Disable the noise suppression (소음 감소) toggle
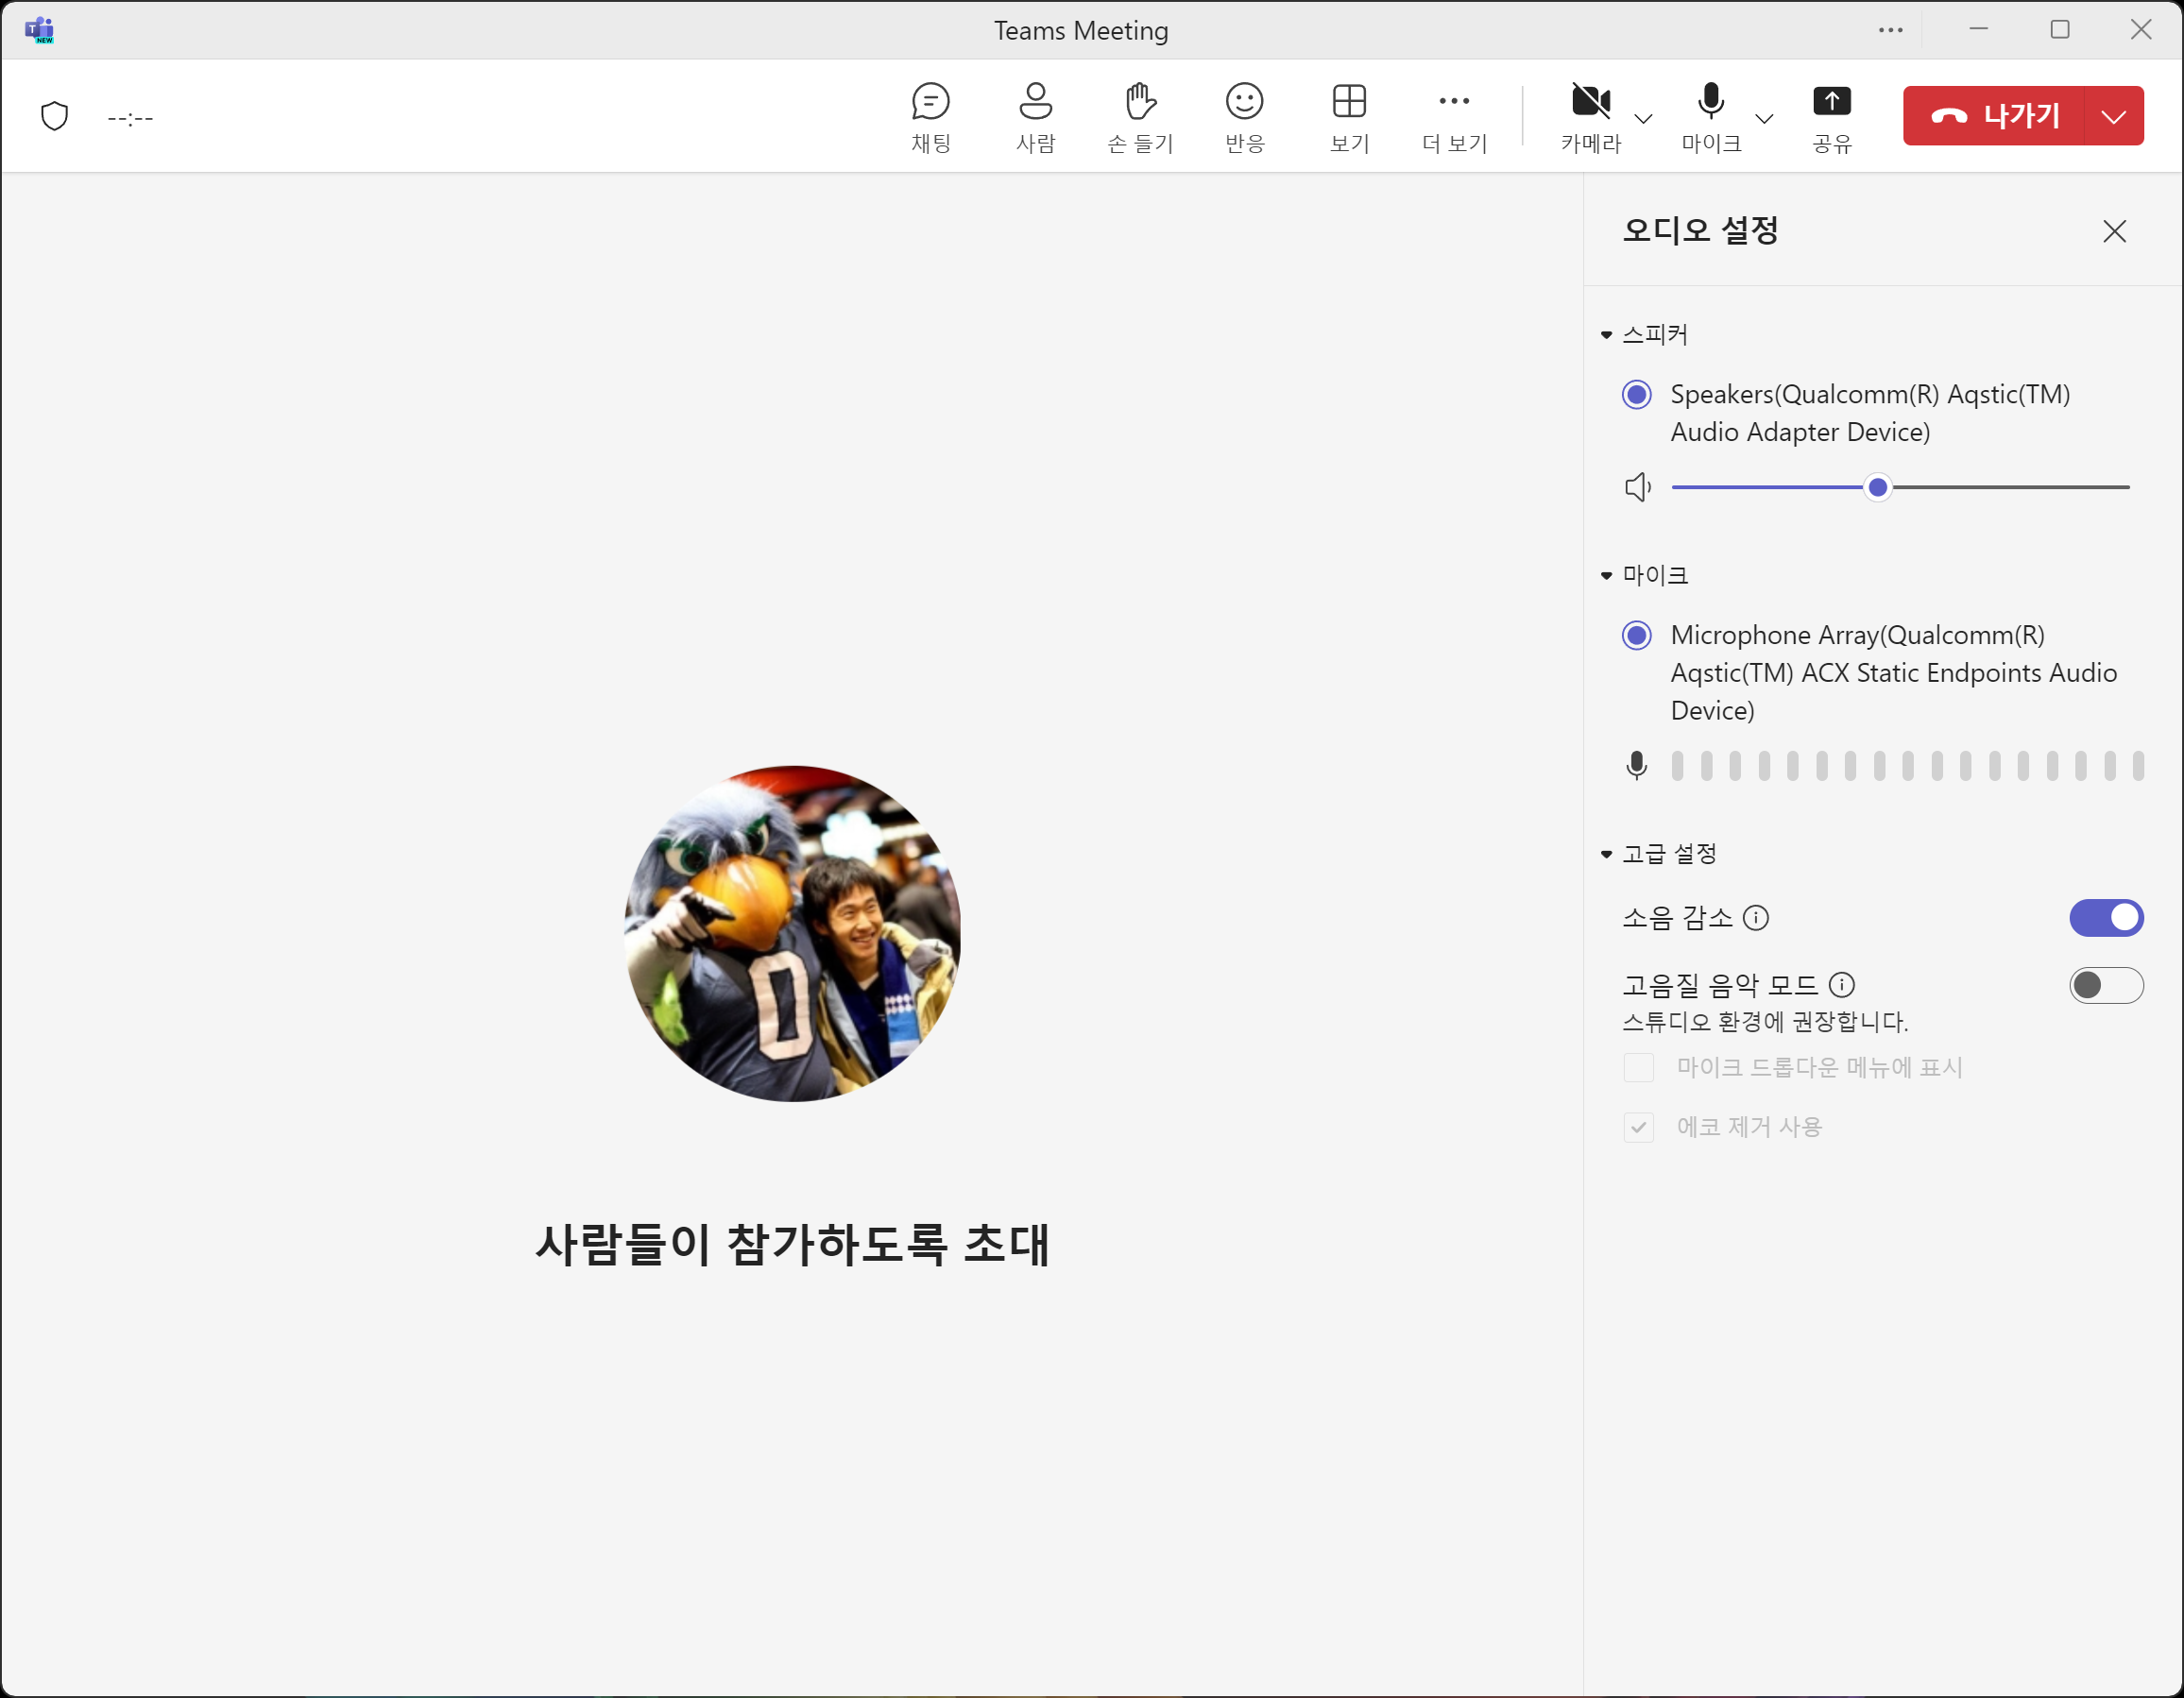 (x=2105, y=917)
